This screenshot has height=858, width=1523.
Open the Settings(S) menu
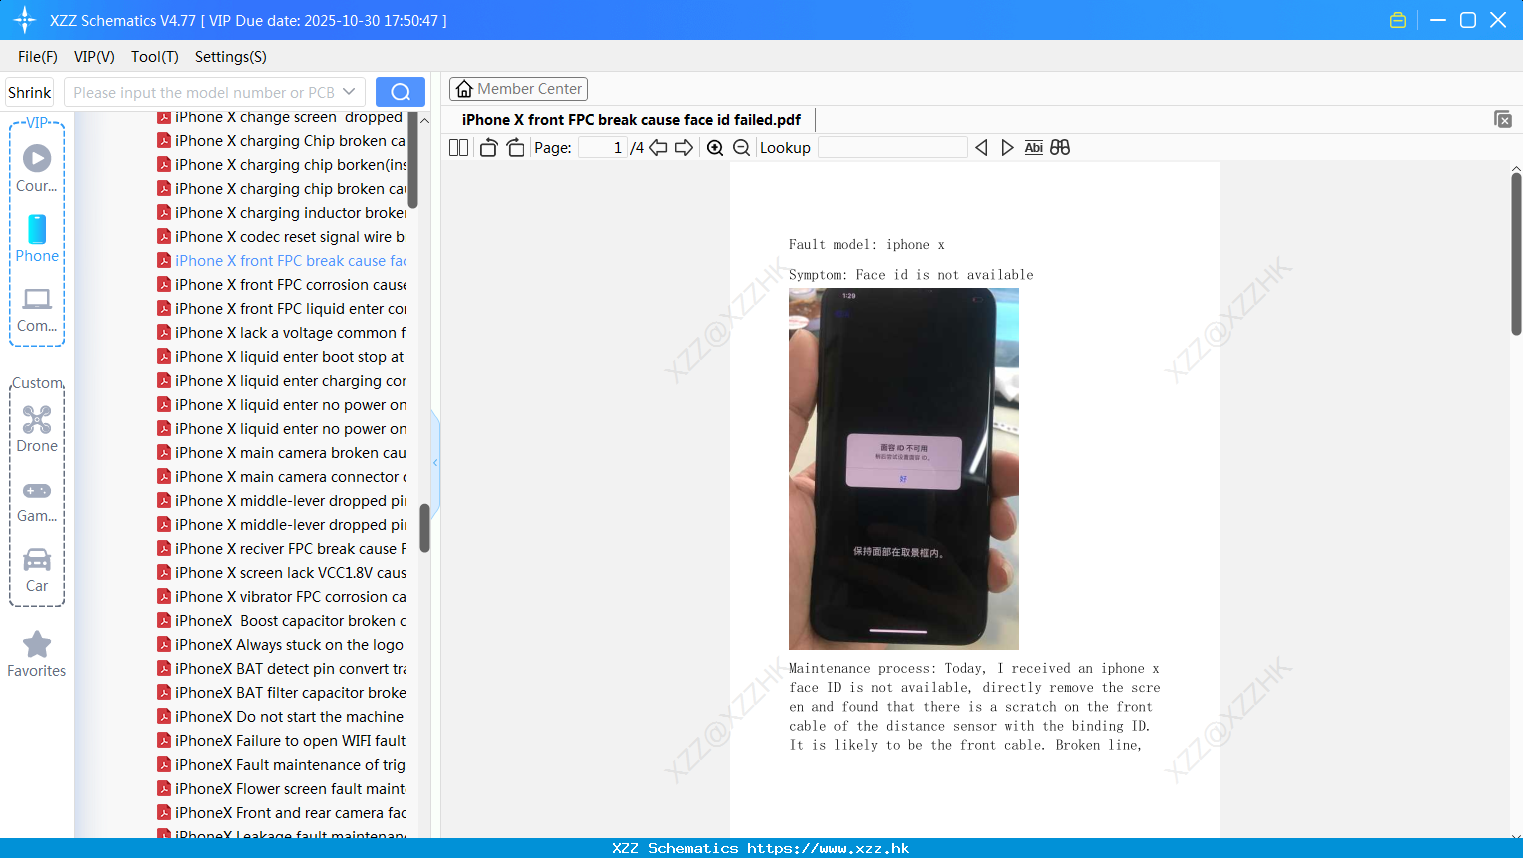(231, 57)
